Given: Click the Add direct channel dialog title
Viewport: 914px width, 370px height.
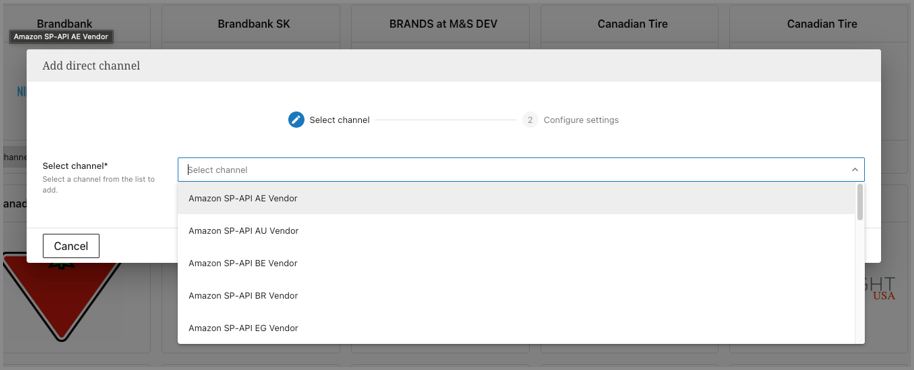Looking at the screenshot, I should click(91, 65).
